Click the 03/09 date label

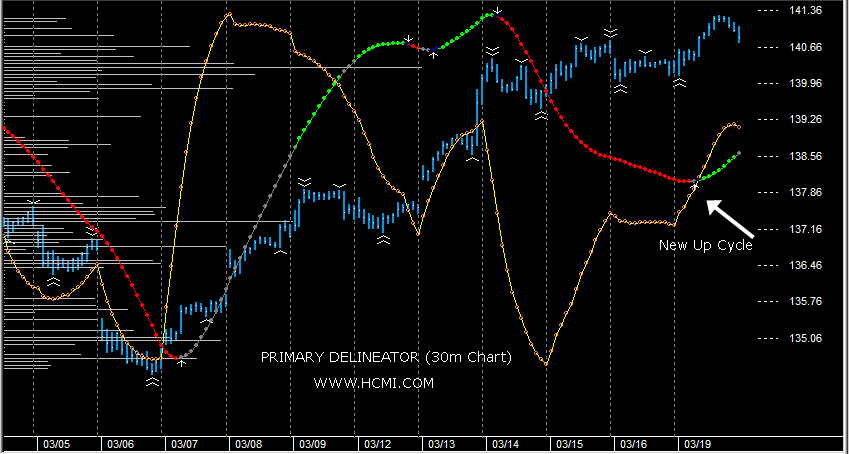pyautogui.click(x=312, y=443)
